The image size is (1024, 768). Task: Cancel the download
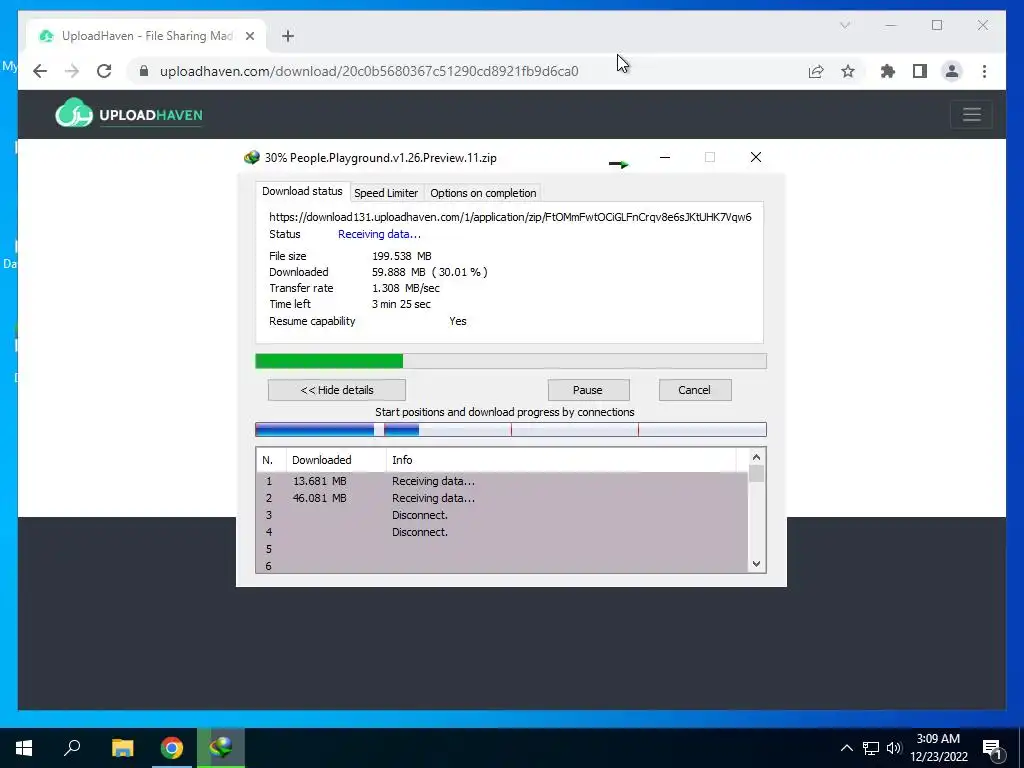694,390
